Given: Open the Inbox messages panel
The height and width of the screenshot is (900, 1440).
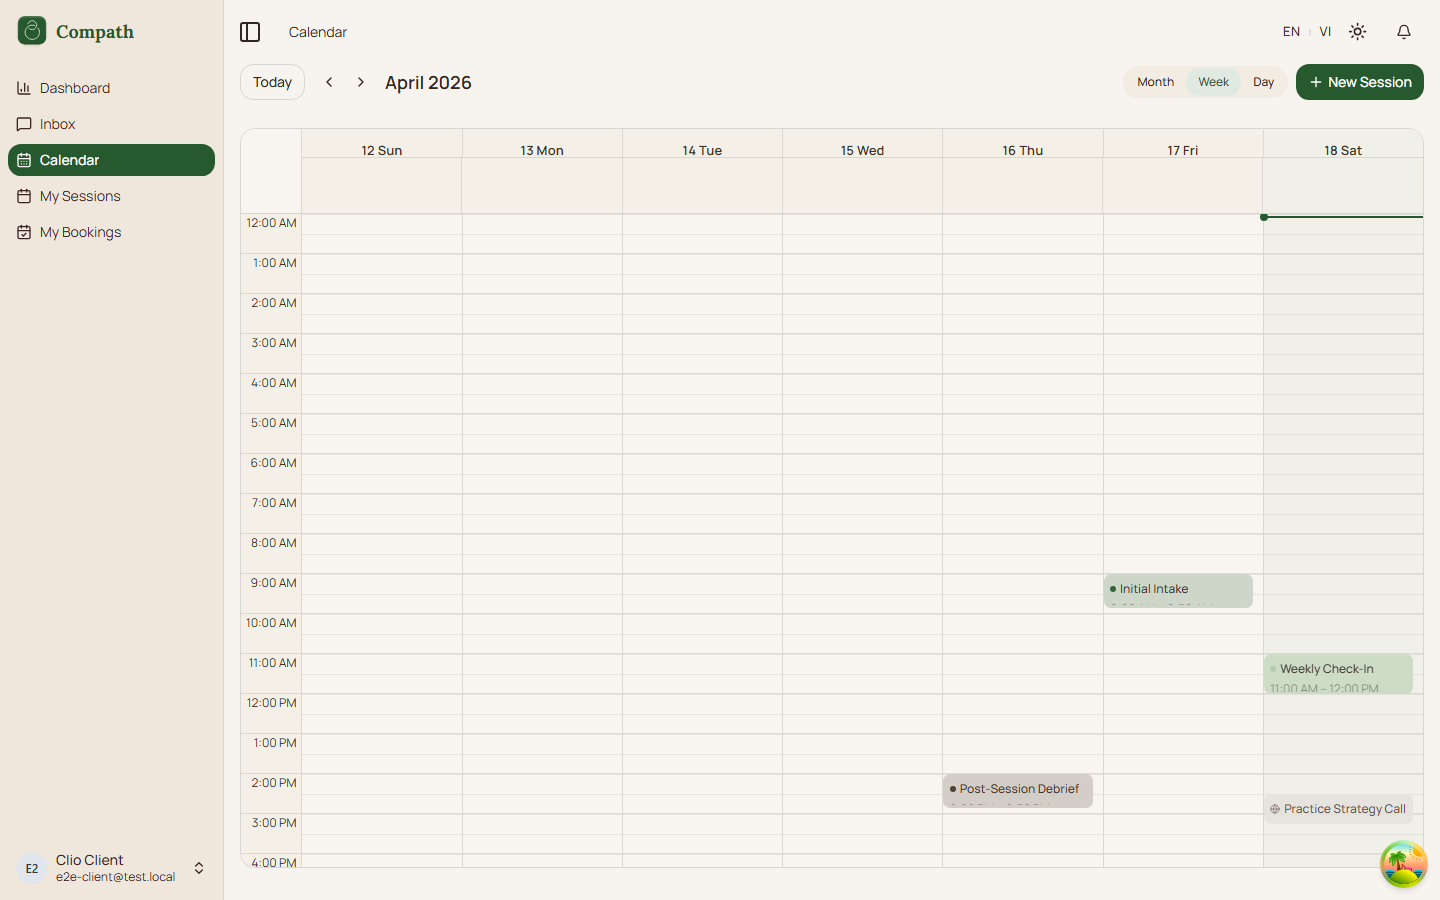Looking at the screenshot, I should [x=58, y=124].
